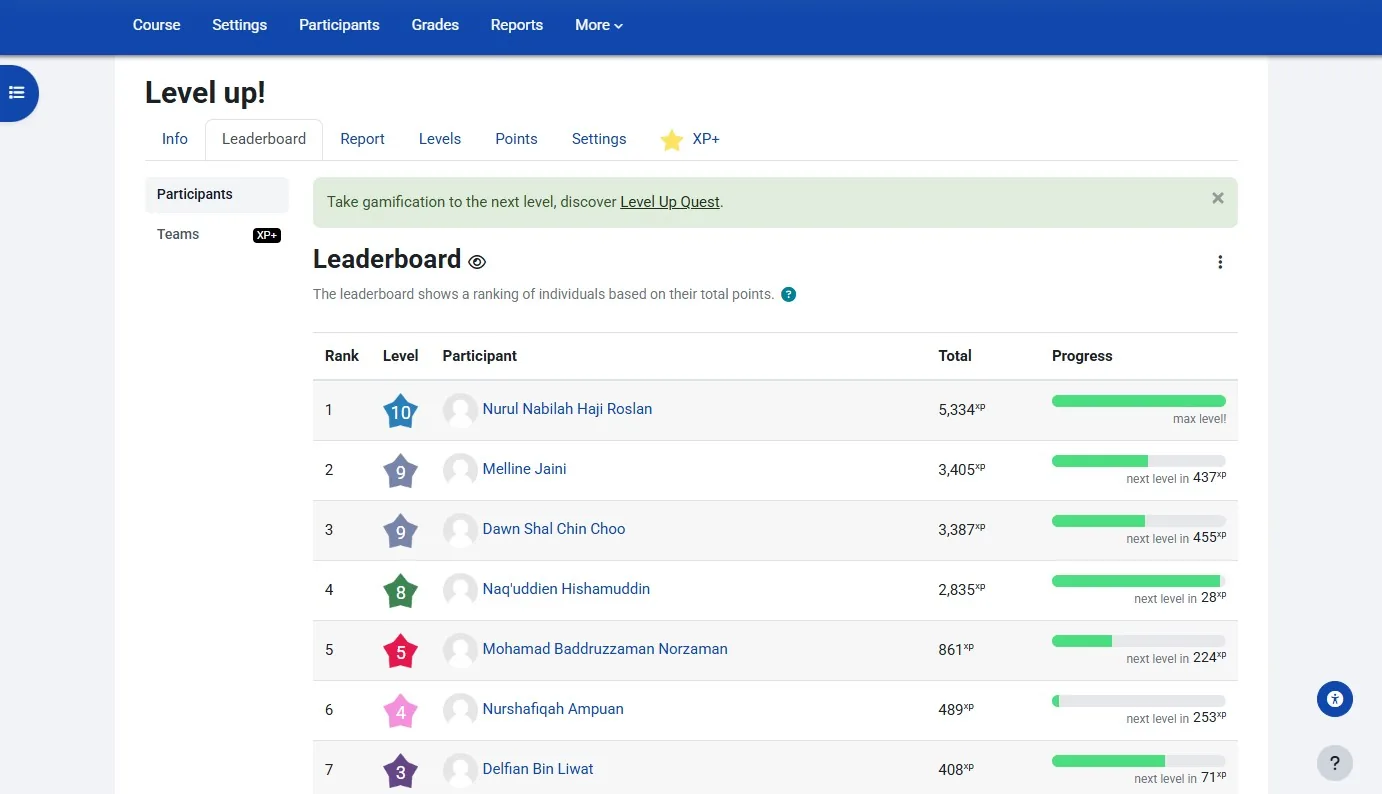Screen dimensions: 1382x794
Task: Switch to the Report tab
Action: 362,139
